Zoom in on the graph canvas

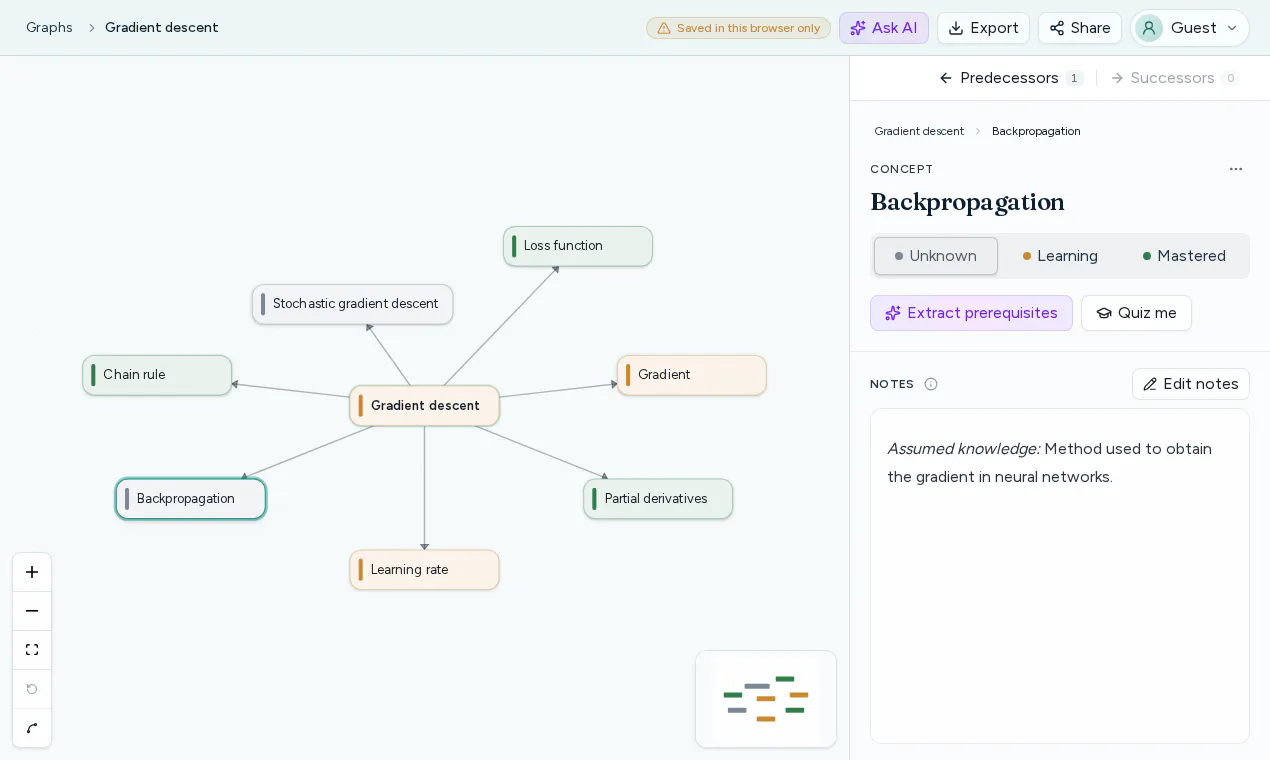tap(32, 572)
